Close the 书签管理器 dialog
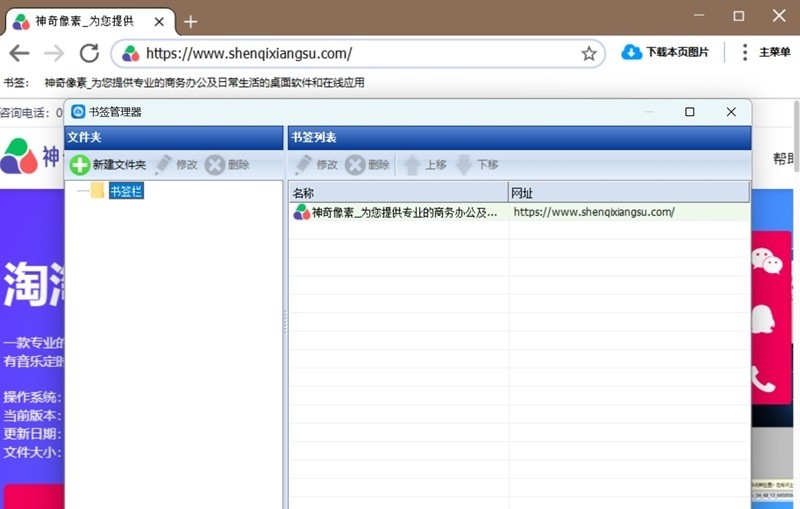 point(731,112)
